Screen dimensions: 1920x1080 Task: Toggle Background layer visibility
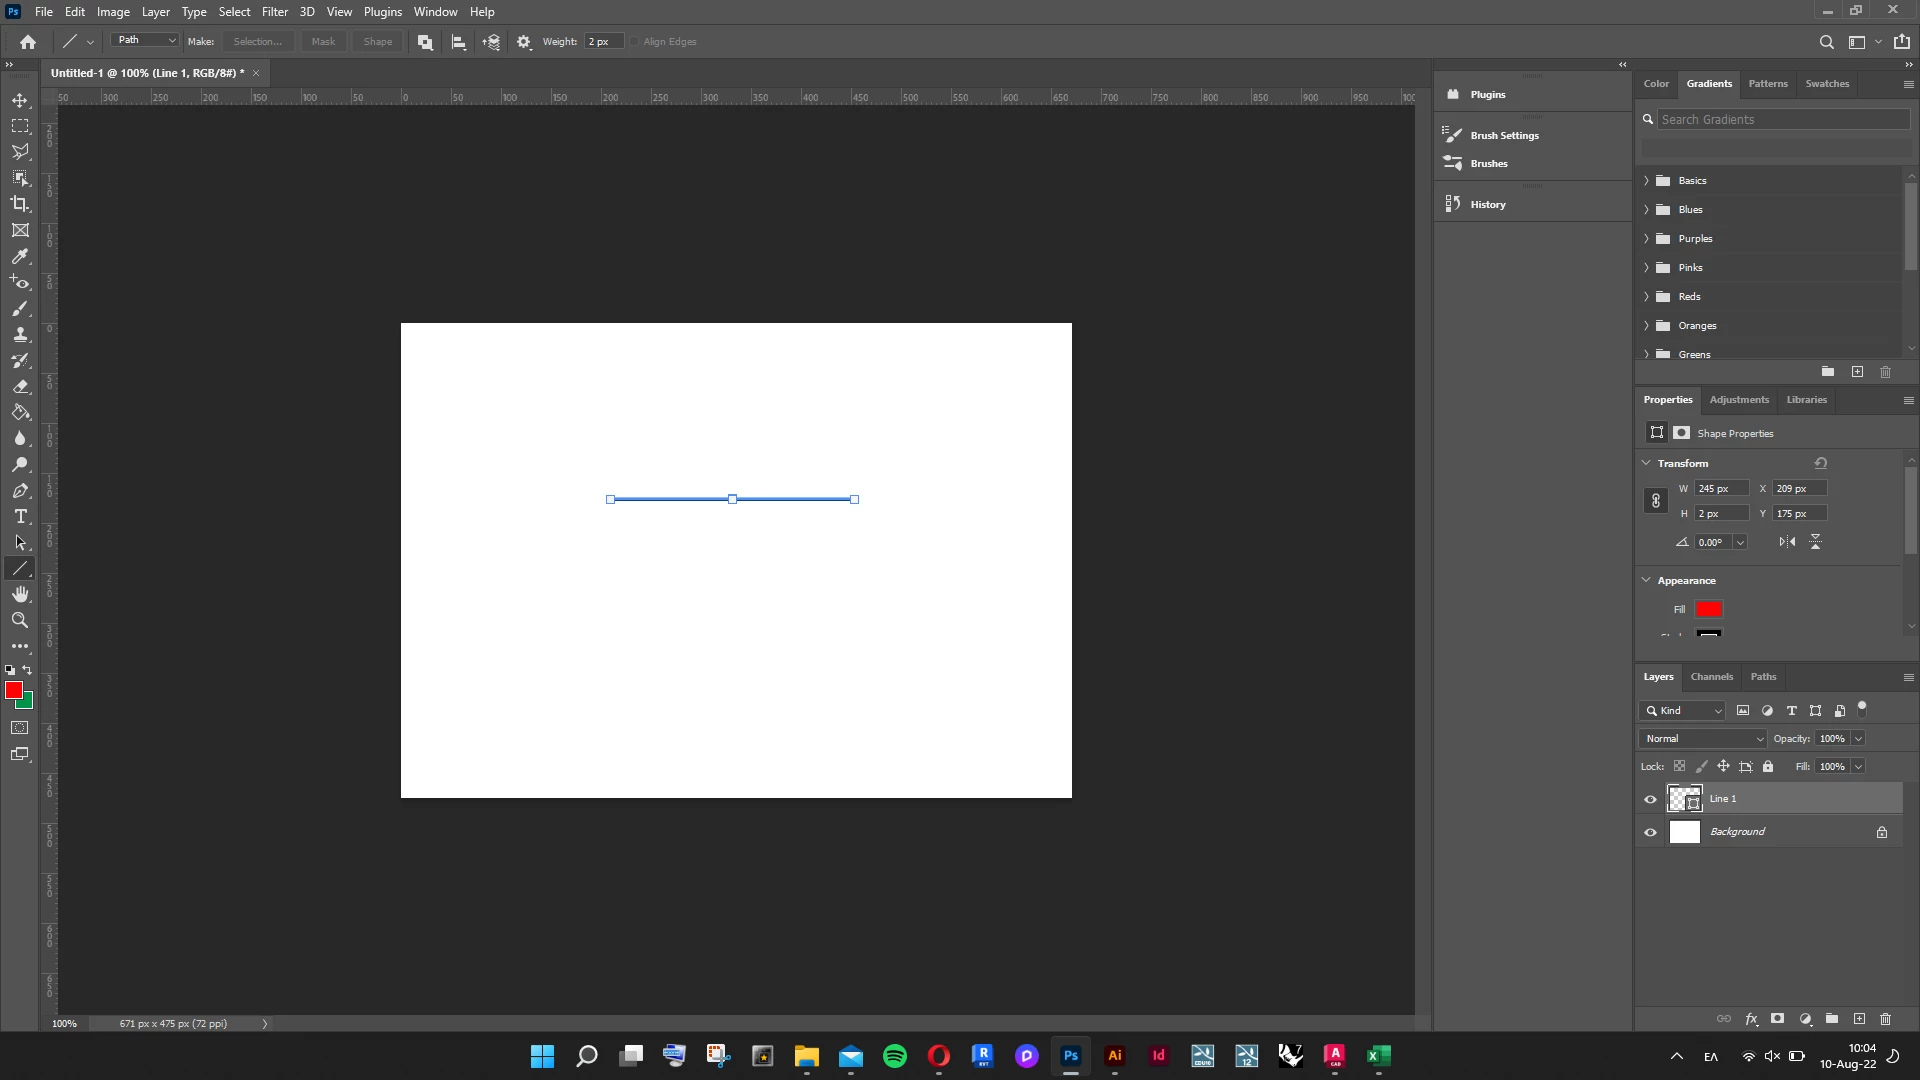(x=1650, y=832)
